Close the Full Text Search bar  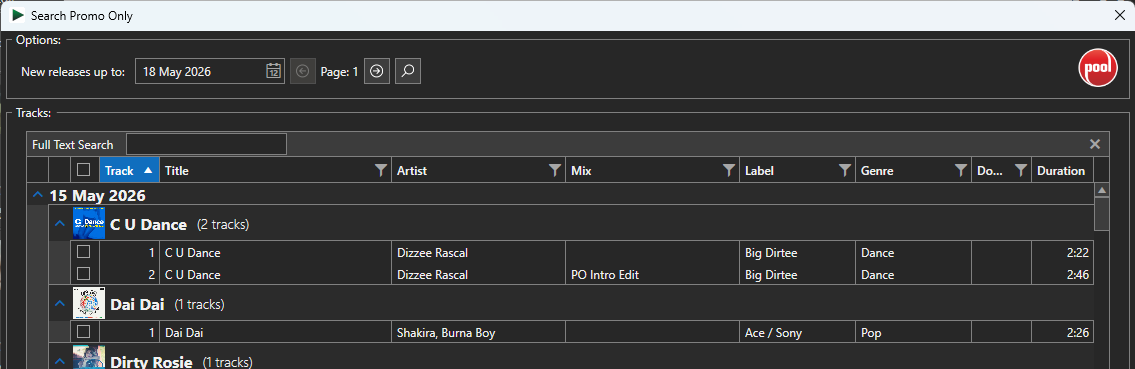pyautogui.click(x=1094, y=144)
